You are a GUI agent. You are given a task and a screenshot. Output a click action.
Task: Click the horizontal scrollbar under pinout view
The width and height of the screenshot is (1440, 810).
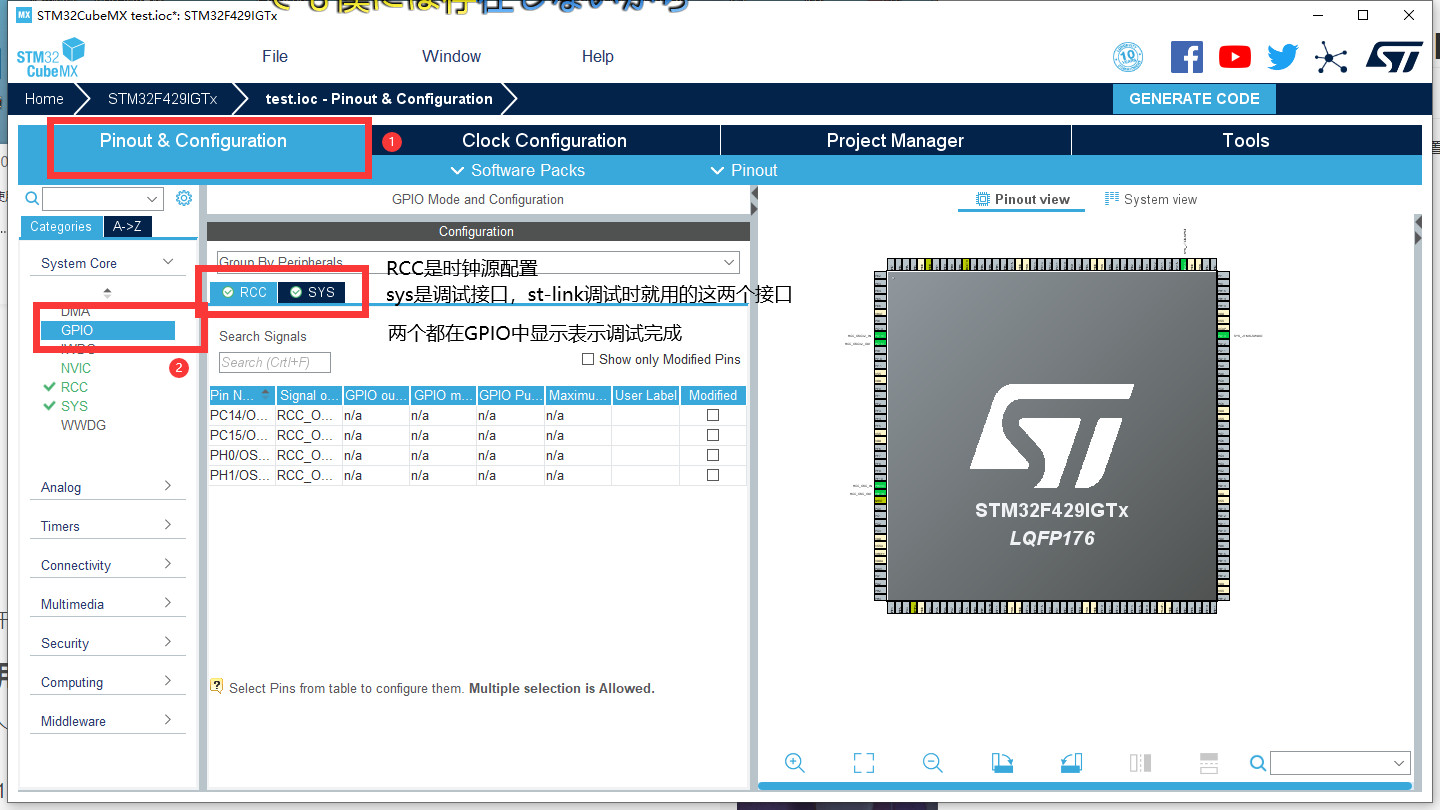pyautogui.click(x=1087, y=786)
